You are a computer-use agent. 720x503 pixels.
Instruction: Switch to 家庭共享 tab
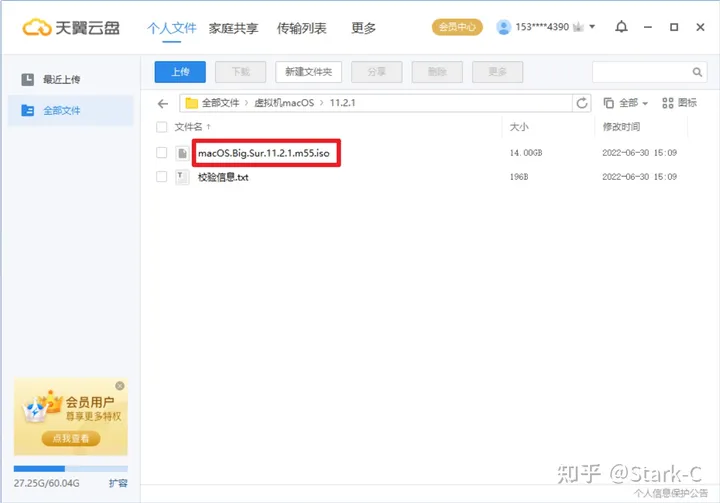pyautogui.click(x=233, y=28)
